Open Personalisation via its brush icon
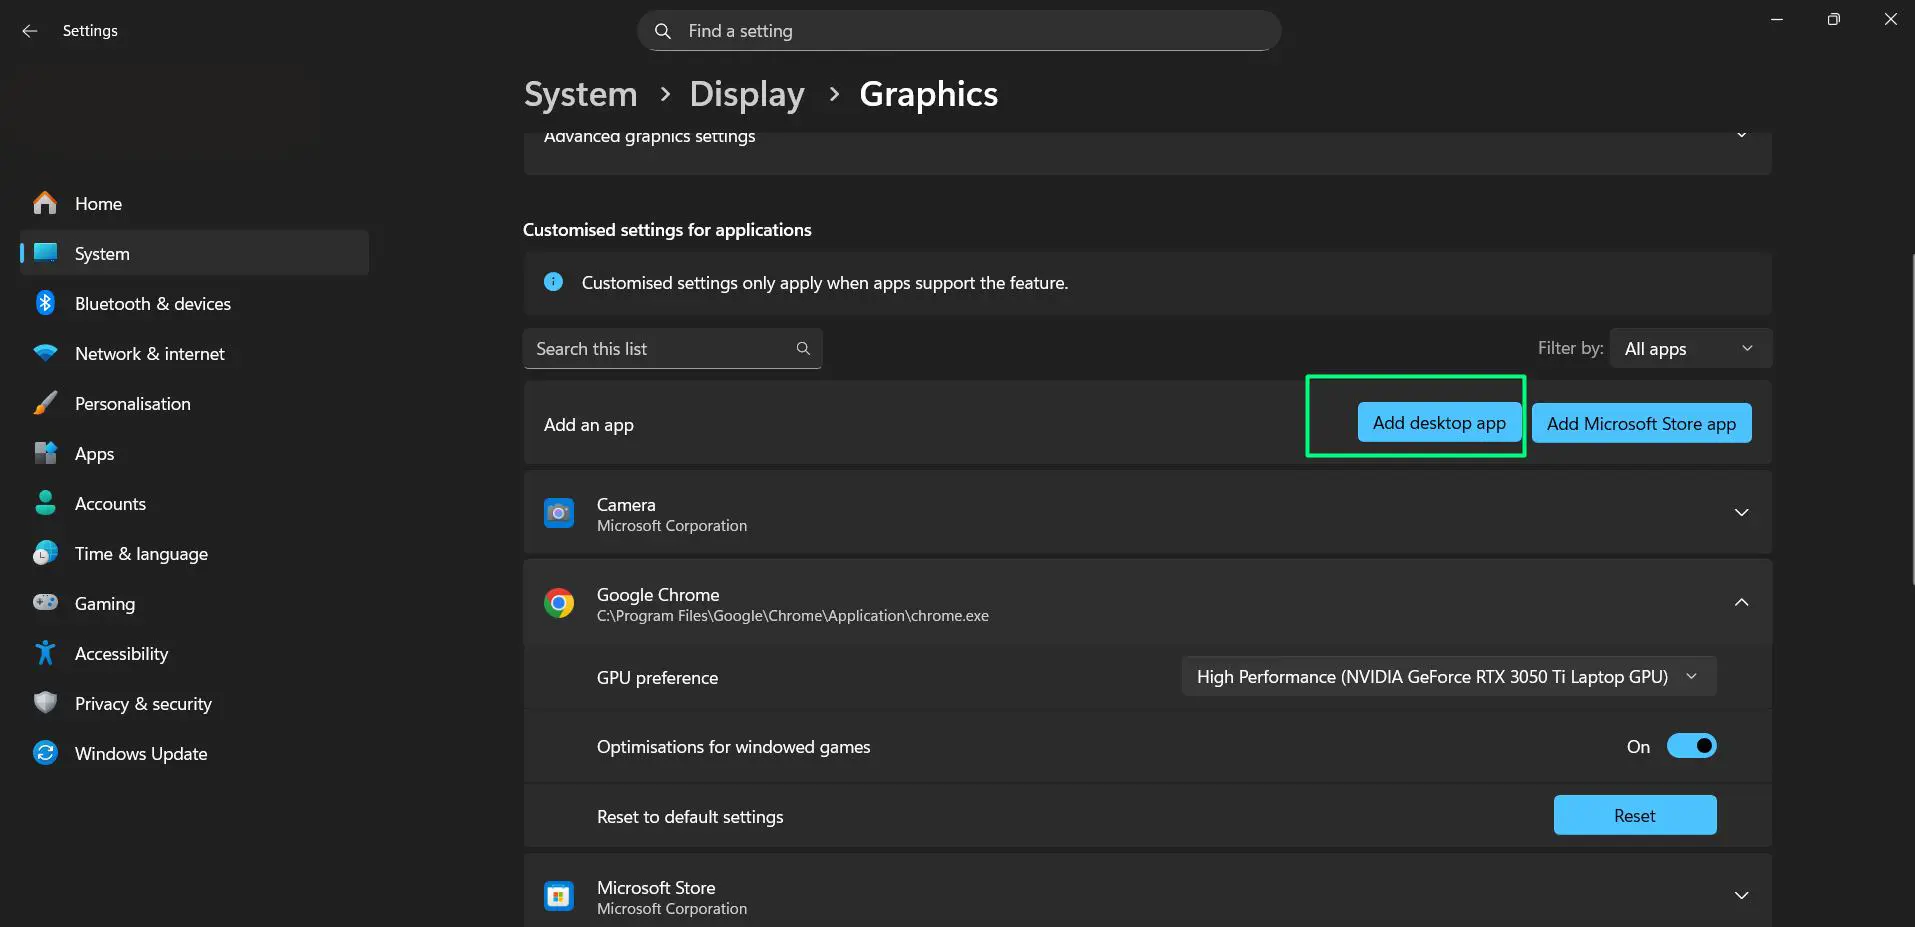This screenshot has width=1915, height=927. 45,403
